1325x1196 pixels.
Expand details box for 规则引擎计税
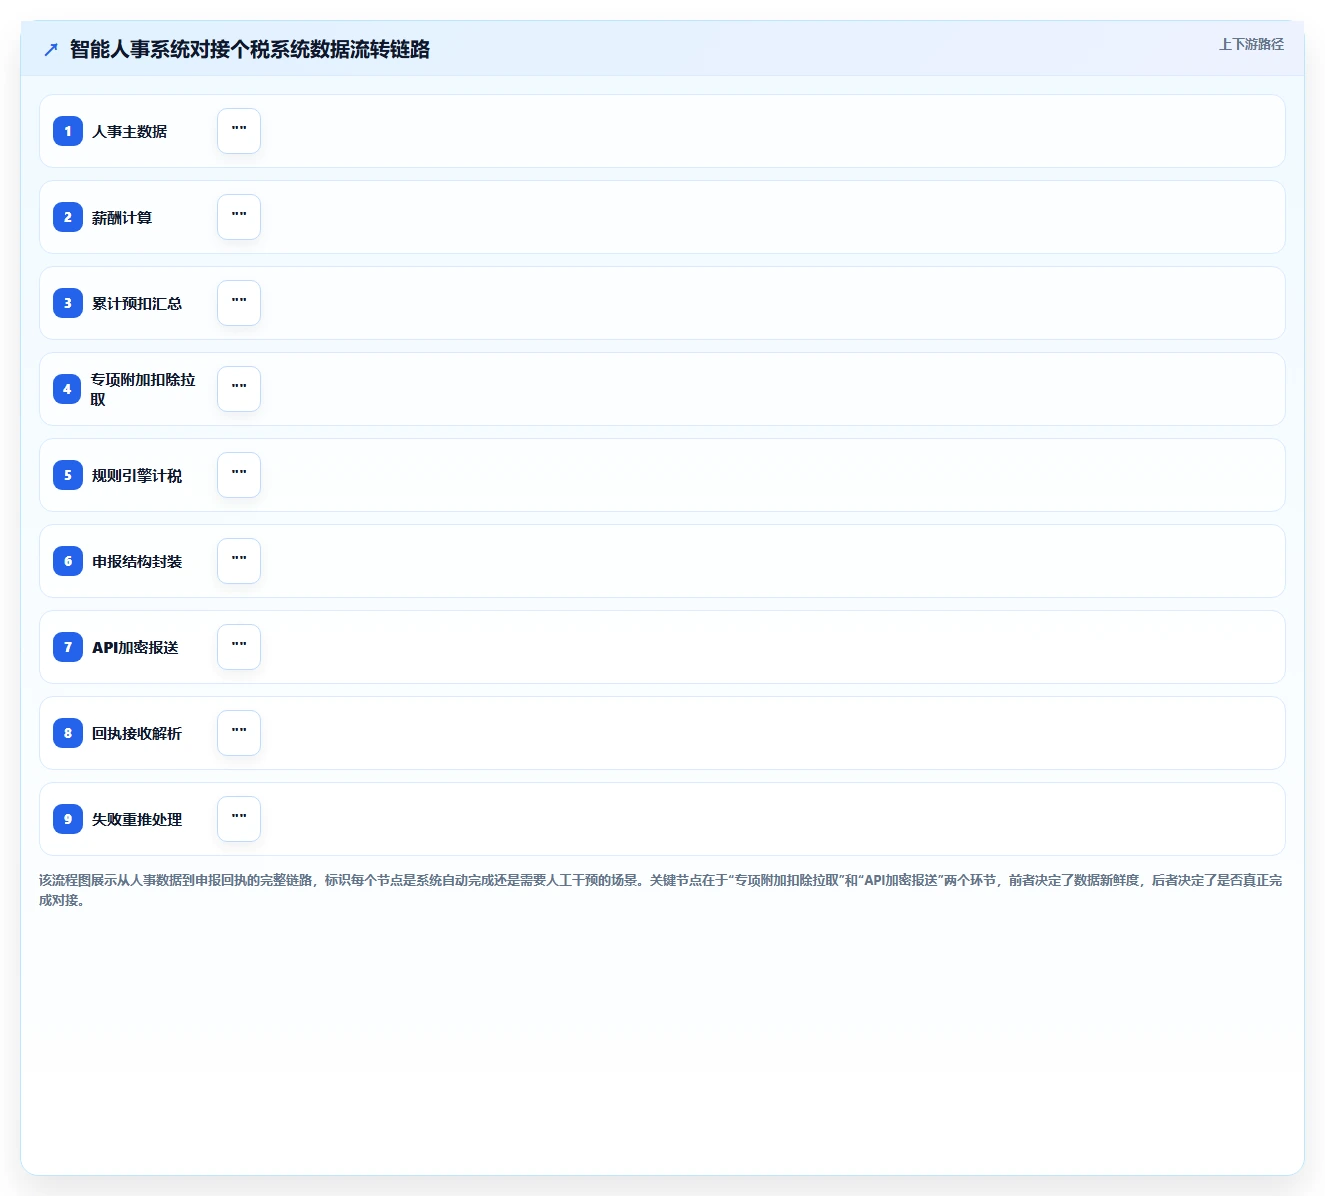click(x=239, y=475)
